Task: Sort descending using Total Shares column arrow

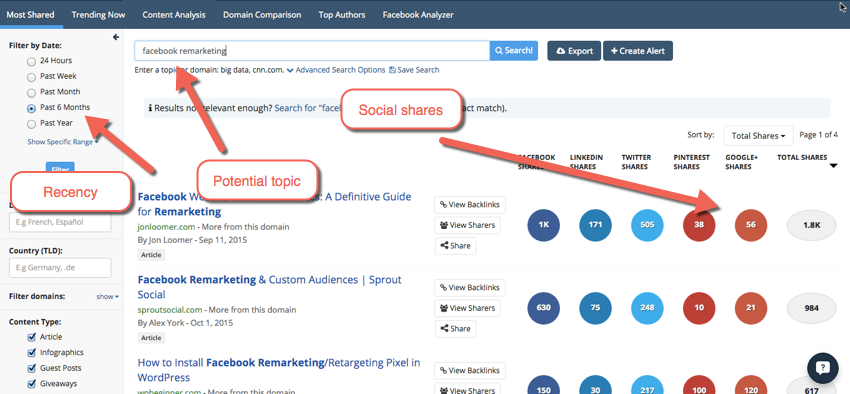Action: [x=833, y=166]
